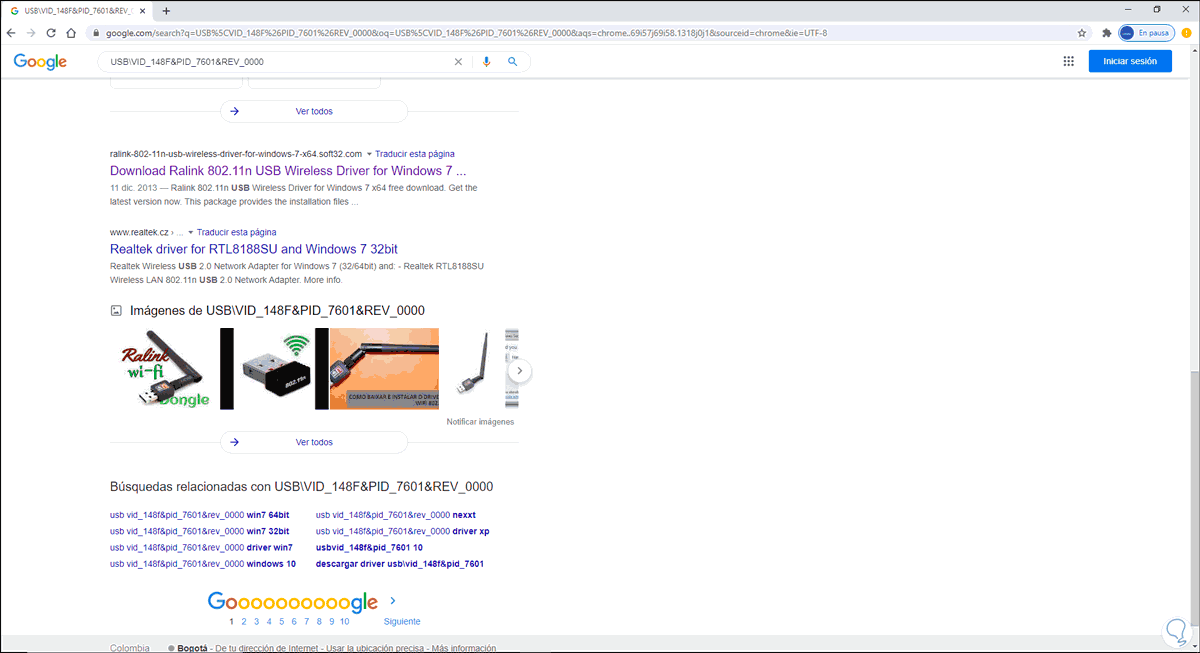Screen dimensions: 1200x653
Task: Click the images icon beside 'Imágenes de USB'
Action: point(116,311)
